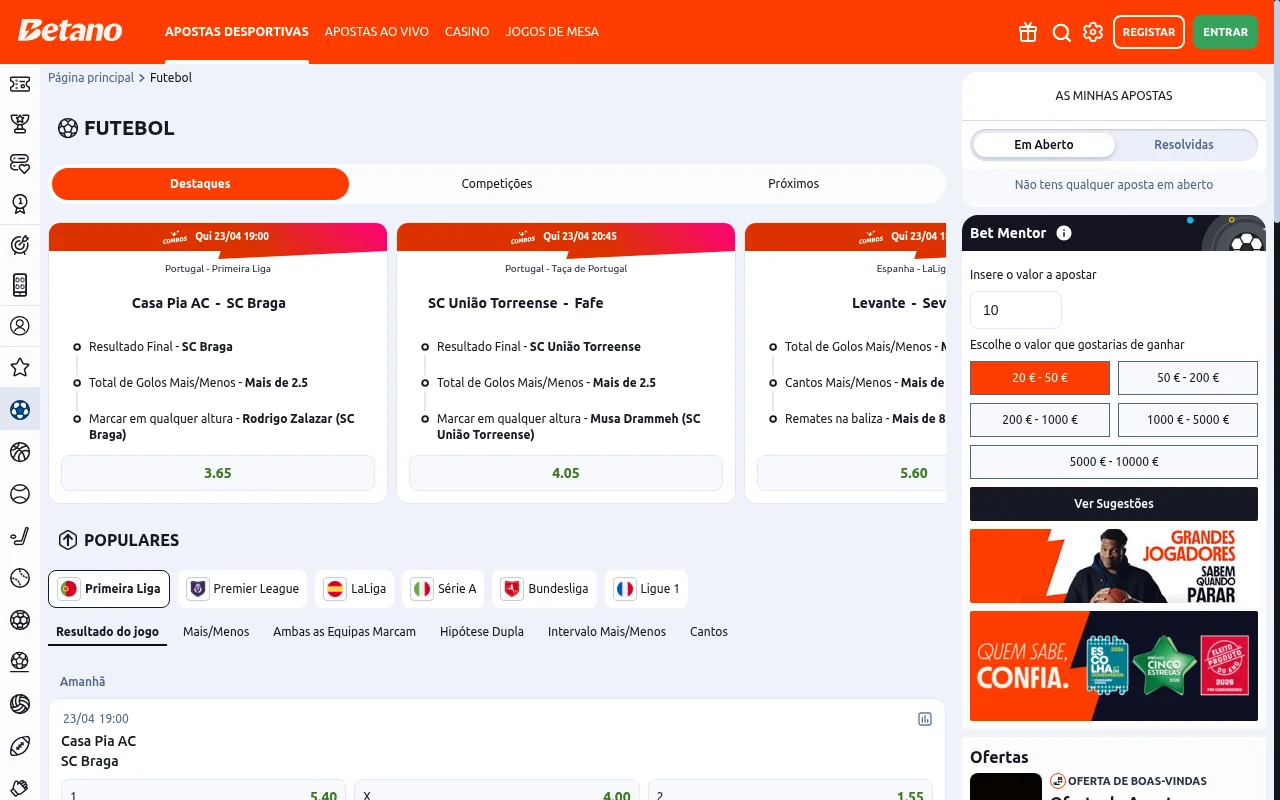Open the gift promotions icon in header
This screenshot has width=1280, height=800.
pos(1028,32)
